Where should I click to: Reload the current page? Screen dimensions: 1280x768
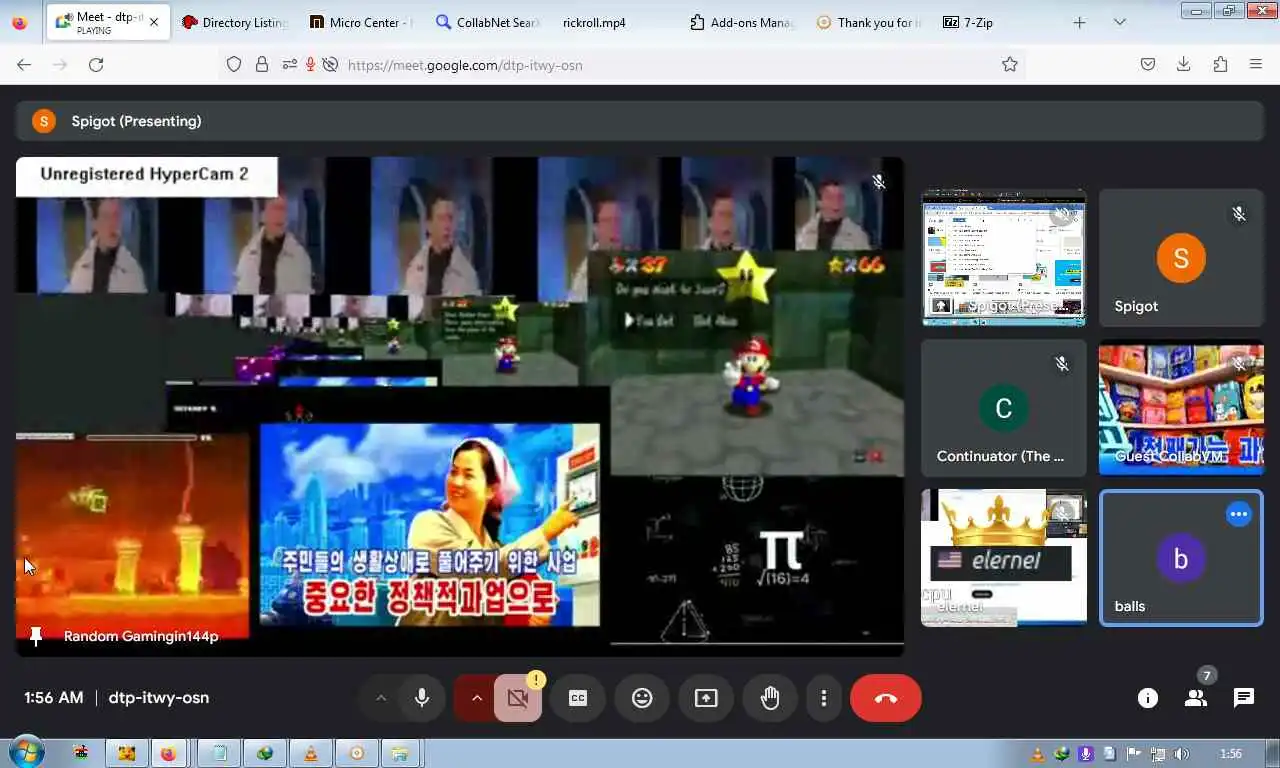pos(96,64)
